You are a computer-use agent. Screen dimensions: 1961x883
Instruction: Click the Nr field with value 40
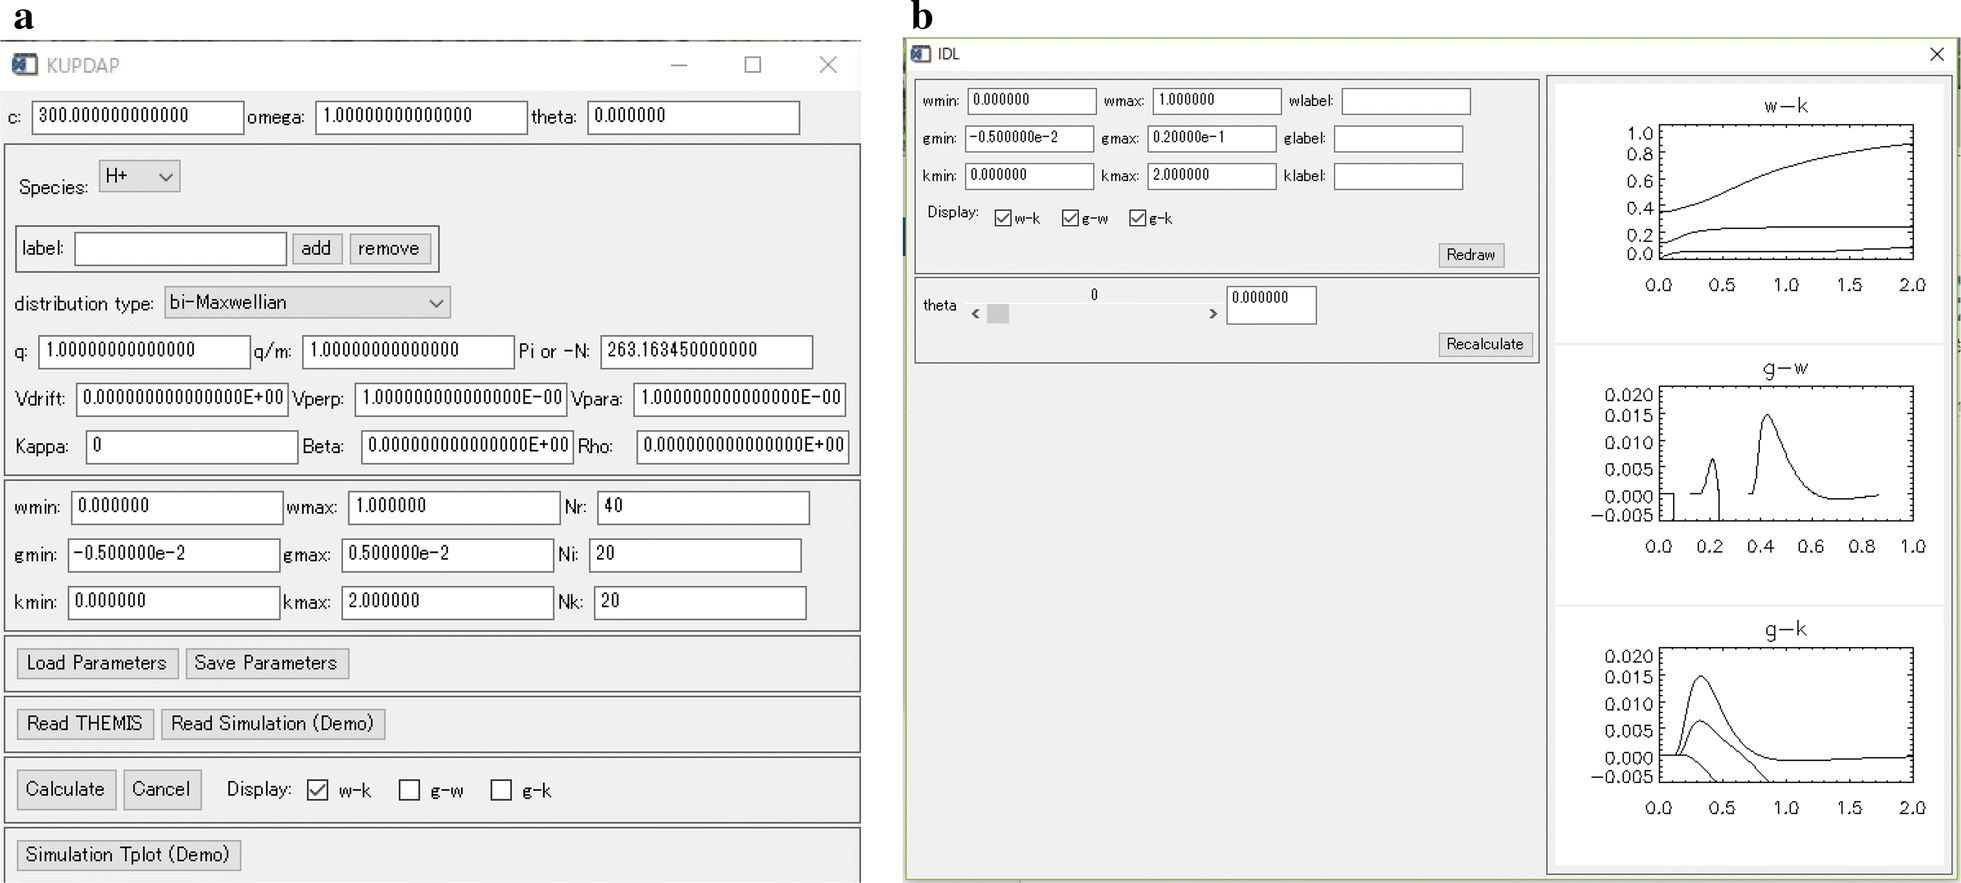coord(703,507)
